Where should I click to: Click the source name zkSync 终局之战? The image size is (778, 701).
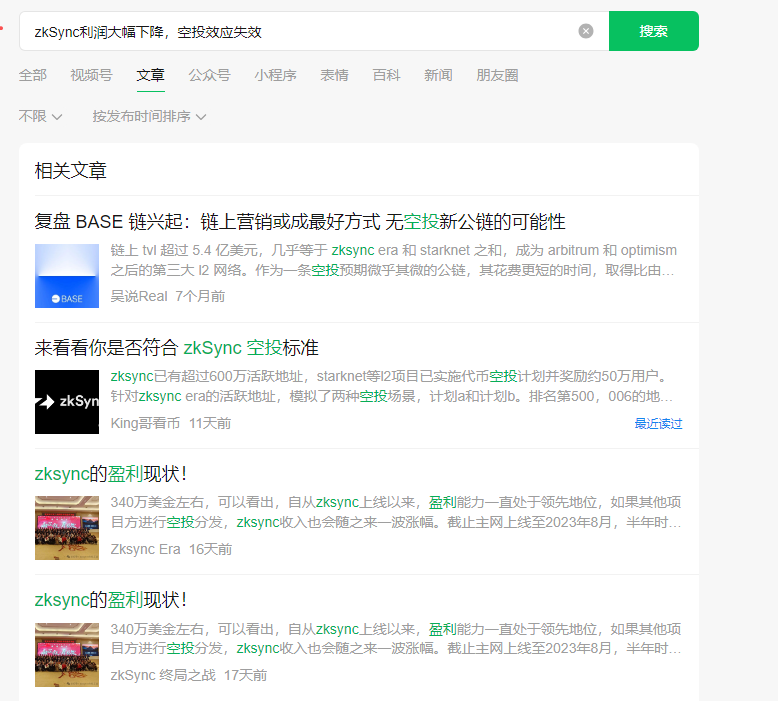163,675
